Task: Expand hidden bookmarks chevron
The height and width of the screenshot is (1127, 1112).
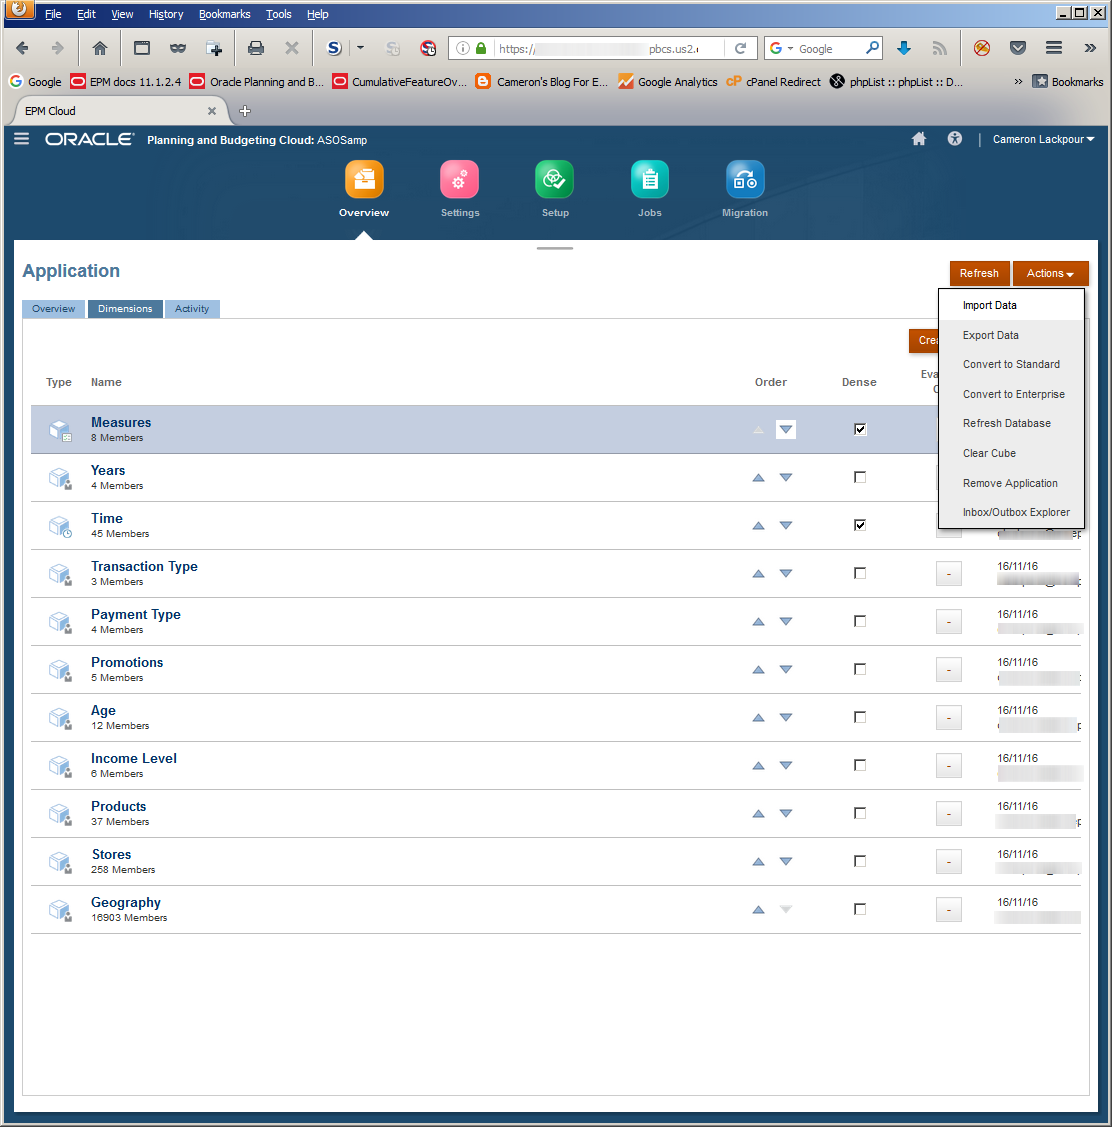Action: click(x=1018, y=81)
